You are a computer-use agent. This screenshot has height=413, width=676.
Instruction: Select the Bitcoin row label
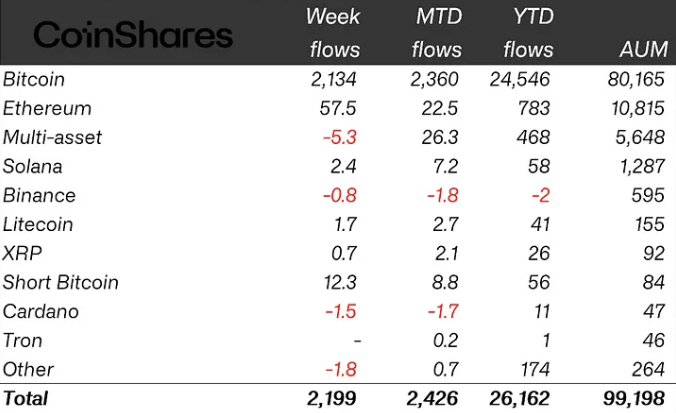33,79
